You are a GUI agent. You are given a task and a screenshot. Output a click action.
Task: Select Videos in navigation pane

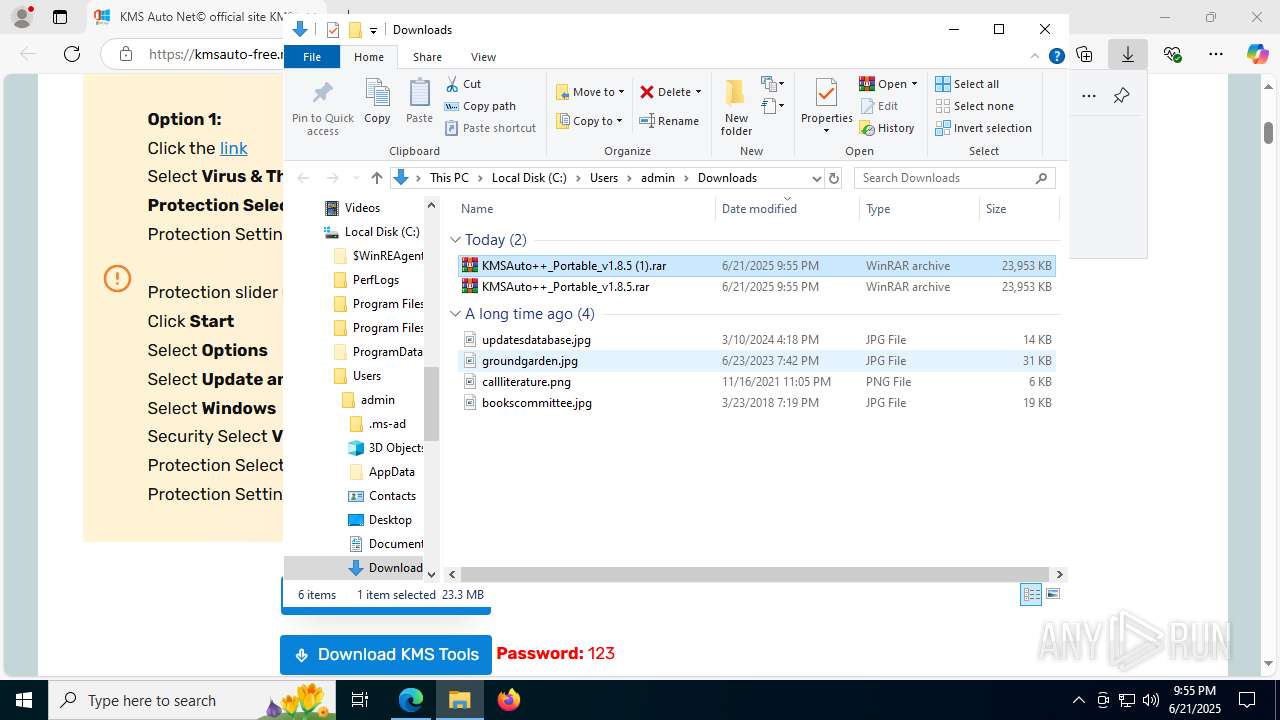click(362, 208)
